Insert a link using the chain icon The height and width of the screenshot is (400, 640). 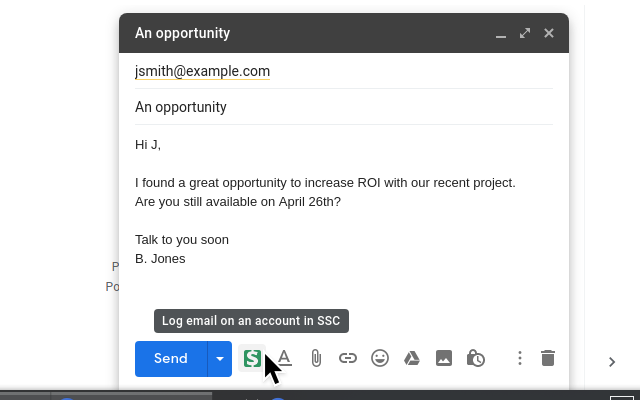coord(348,358)
